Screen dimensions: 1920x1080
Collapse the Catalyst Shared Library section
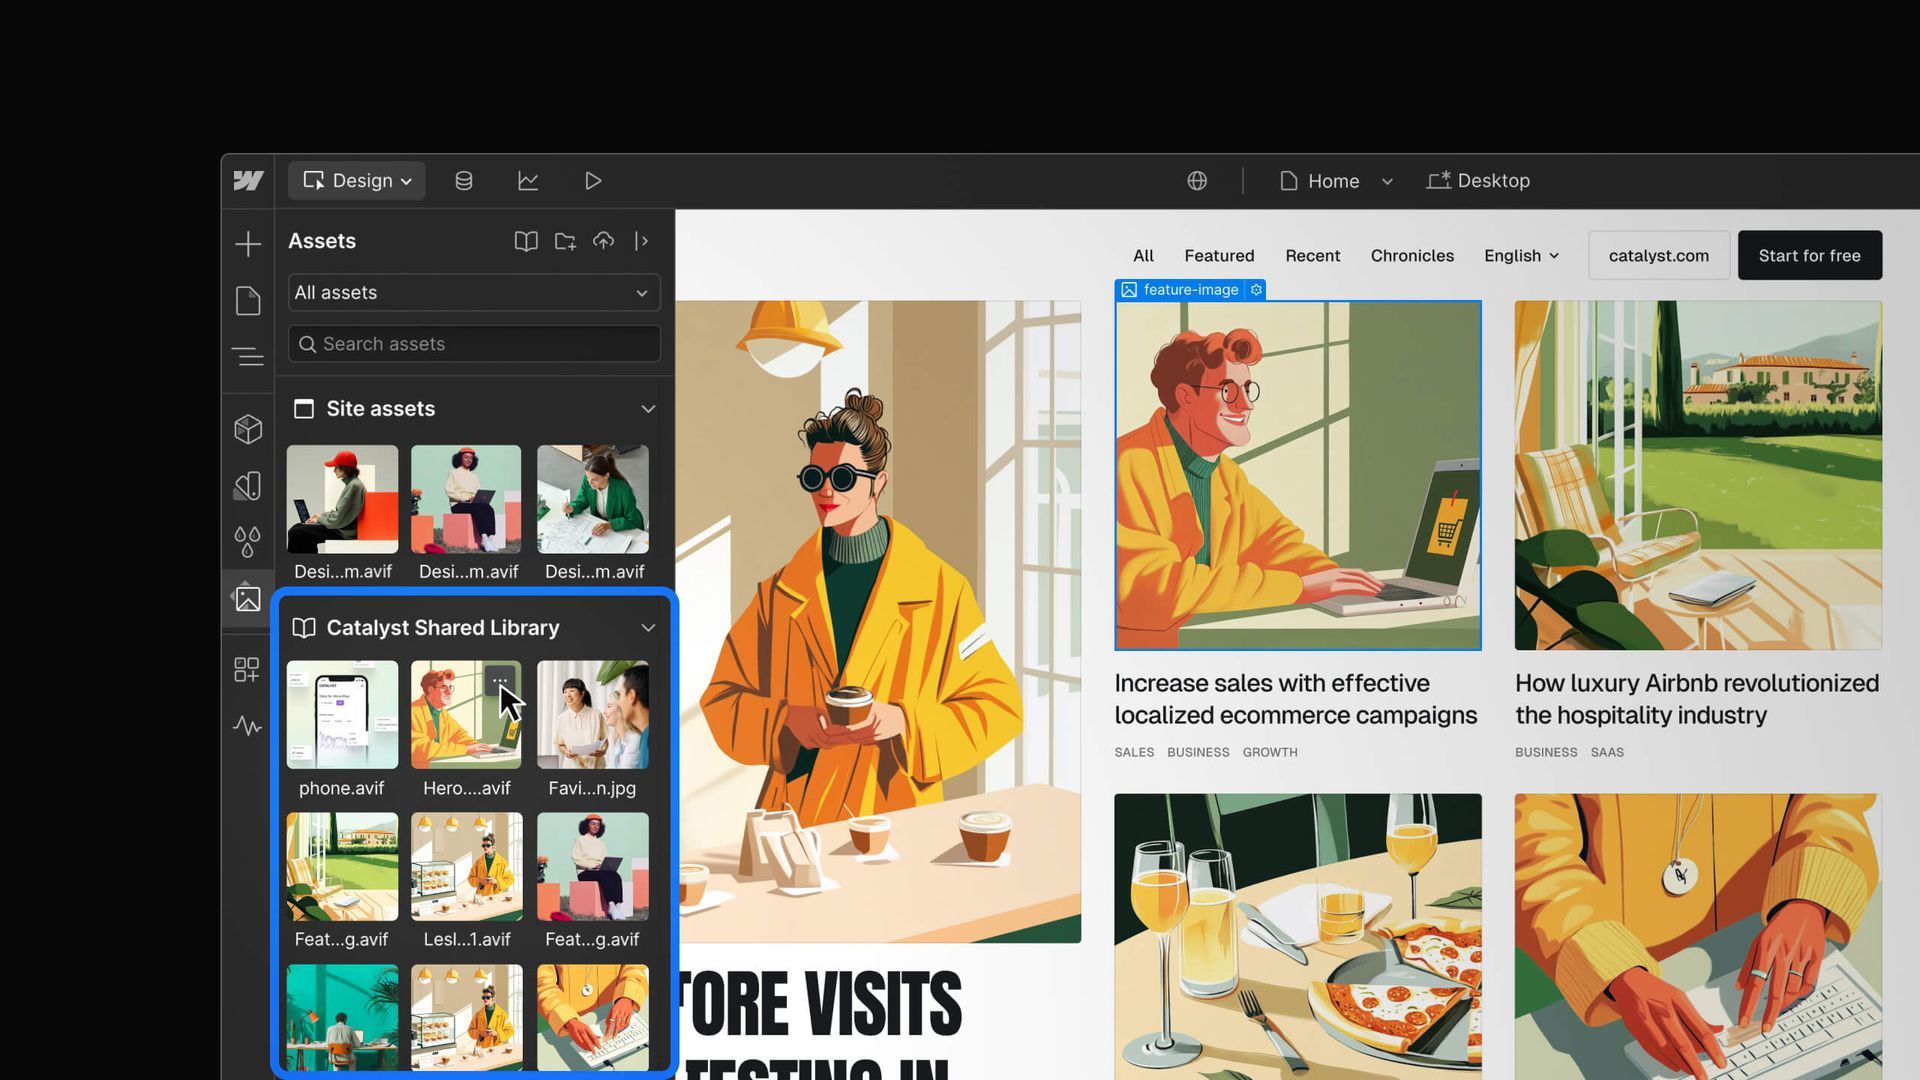[x=648, y=627]
